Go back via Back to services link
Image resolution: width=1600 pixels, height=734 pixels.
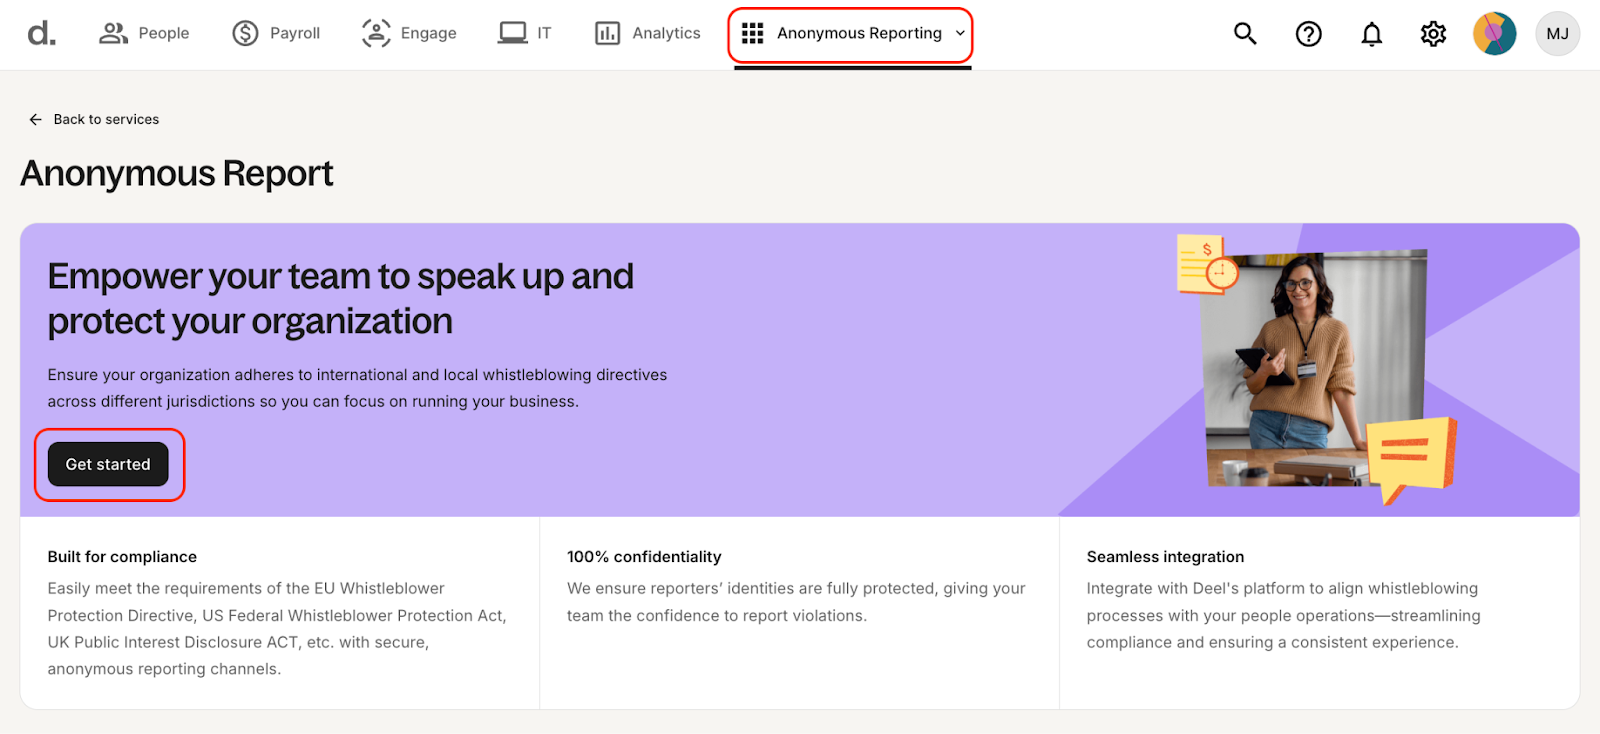point(106,119)
